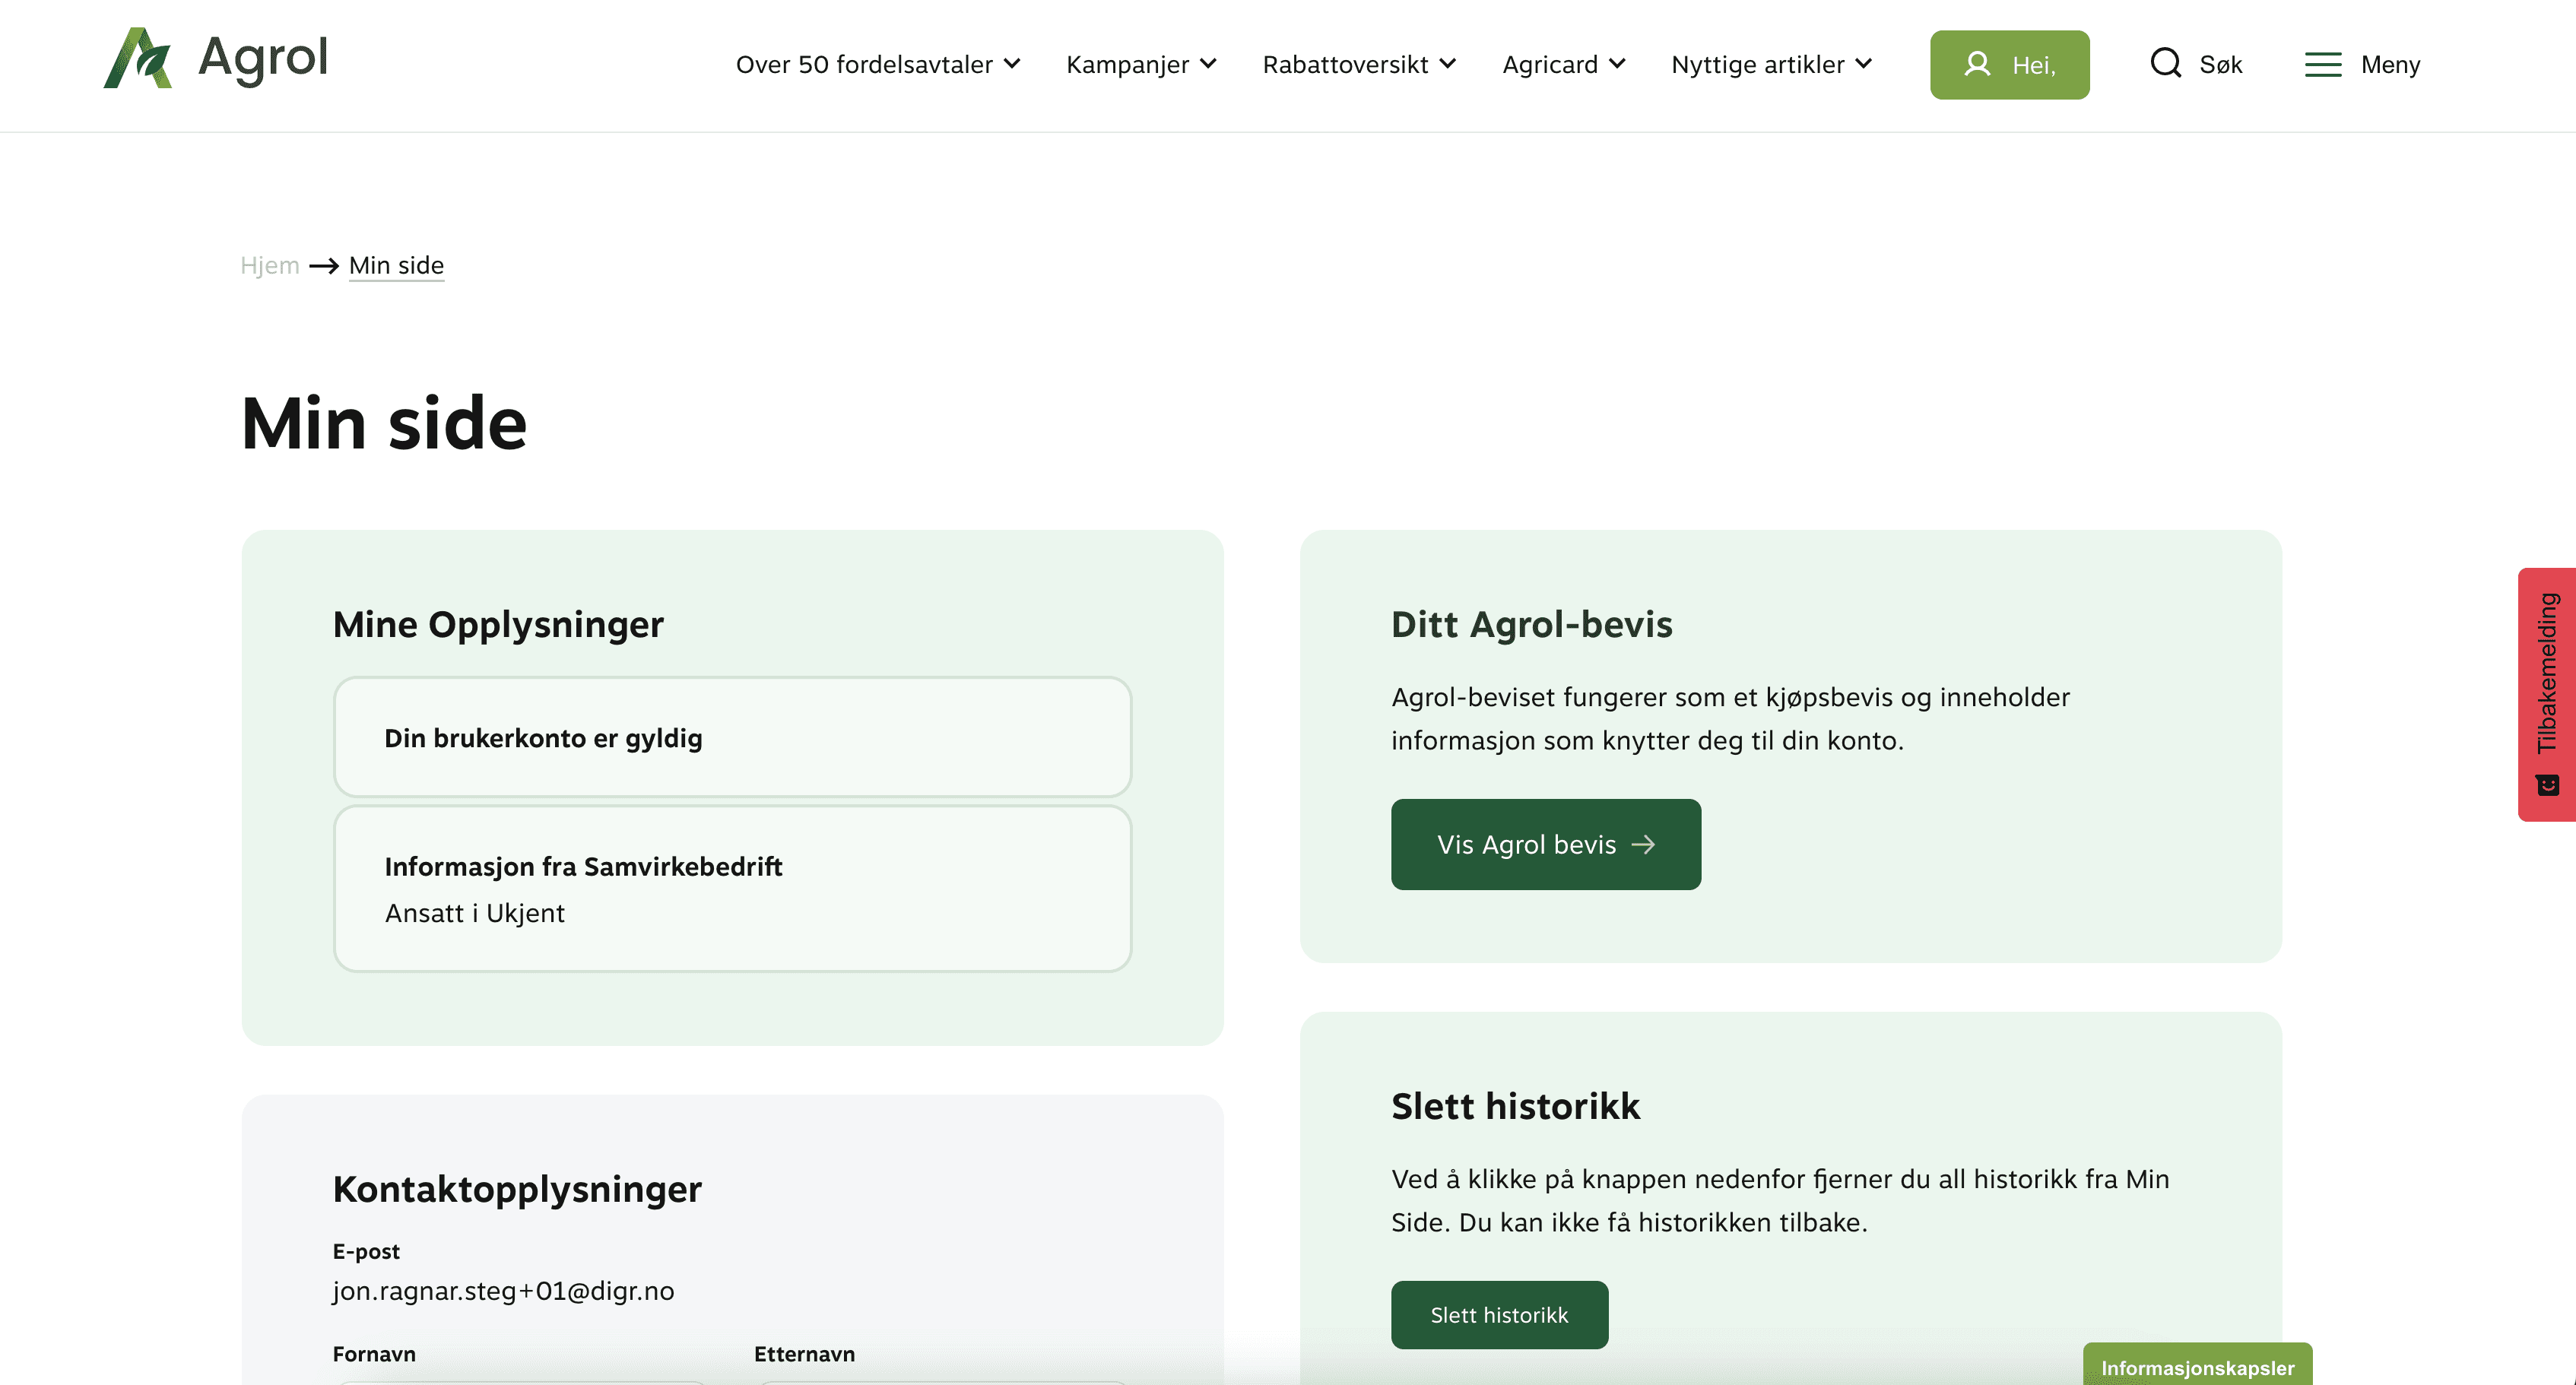
Task: Click the Ditt Agrol-bevis heading
Action: [1531, 624]
